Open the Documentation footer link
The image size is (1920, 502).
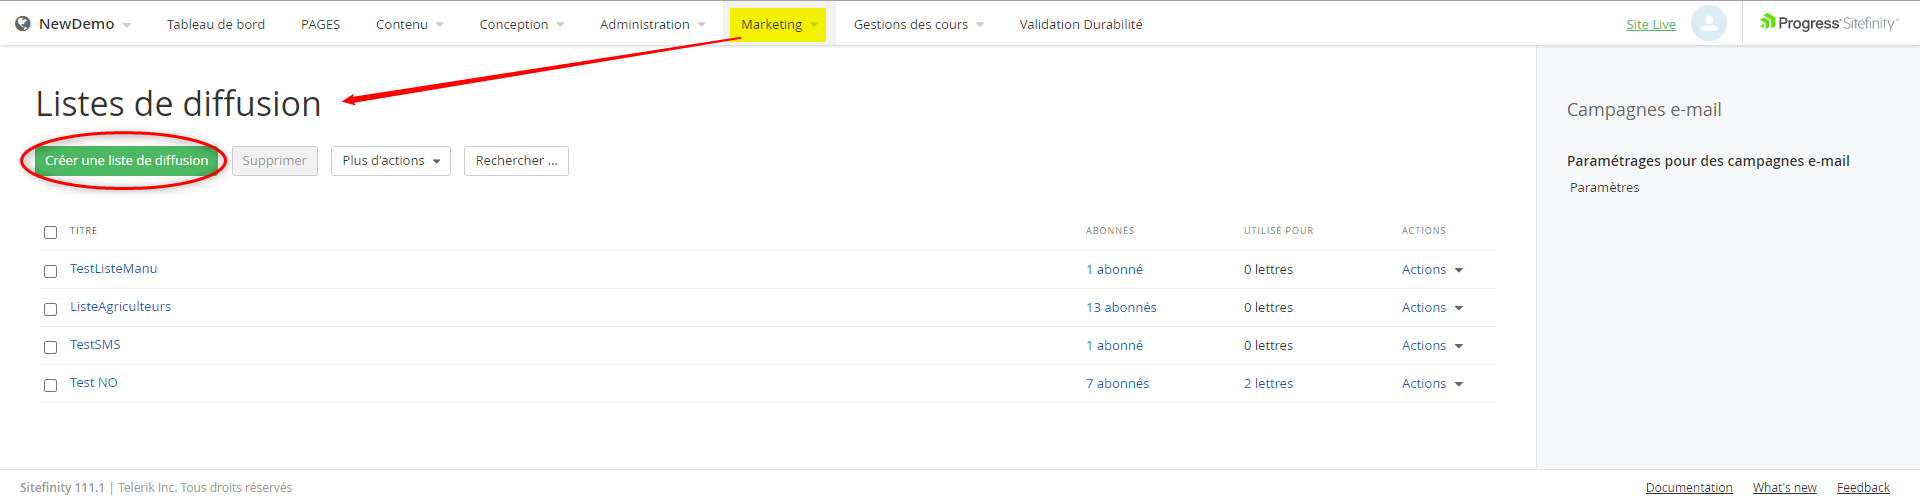pos(1688,488)
